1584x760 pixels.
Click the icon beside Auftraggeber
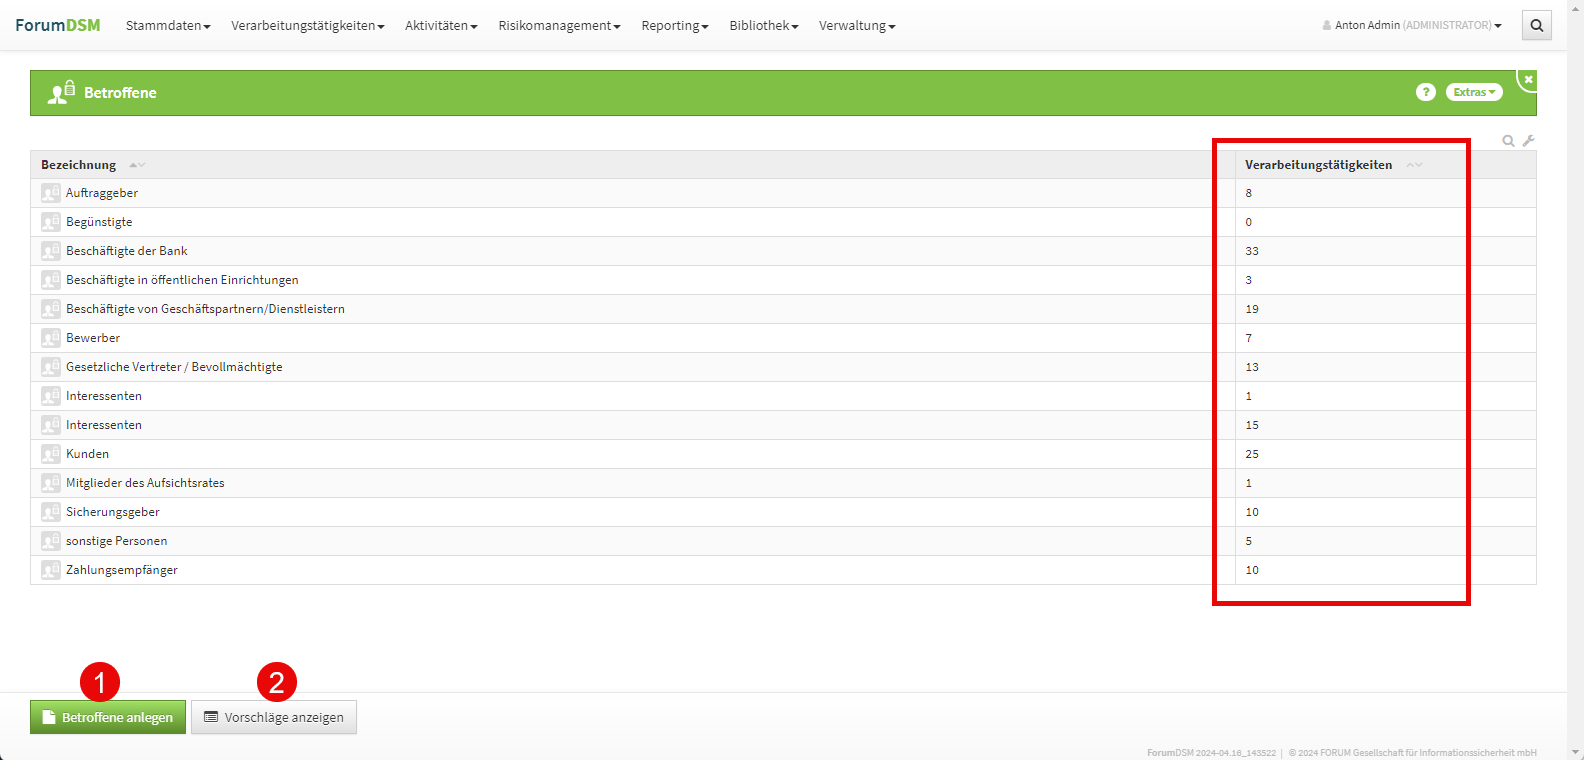[51, 193]
